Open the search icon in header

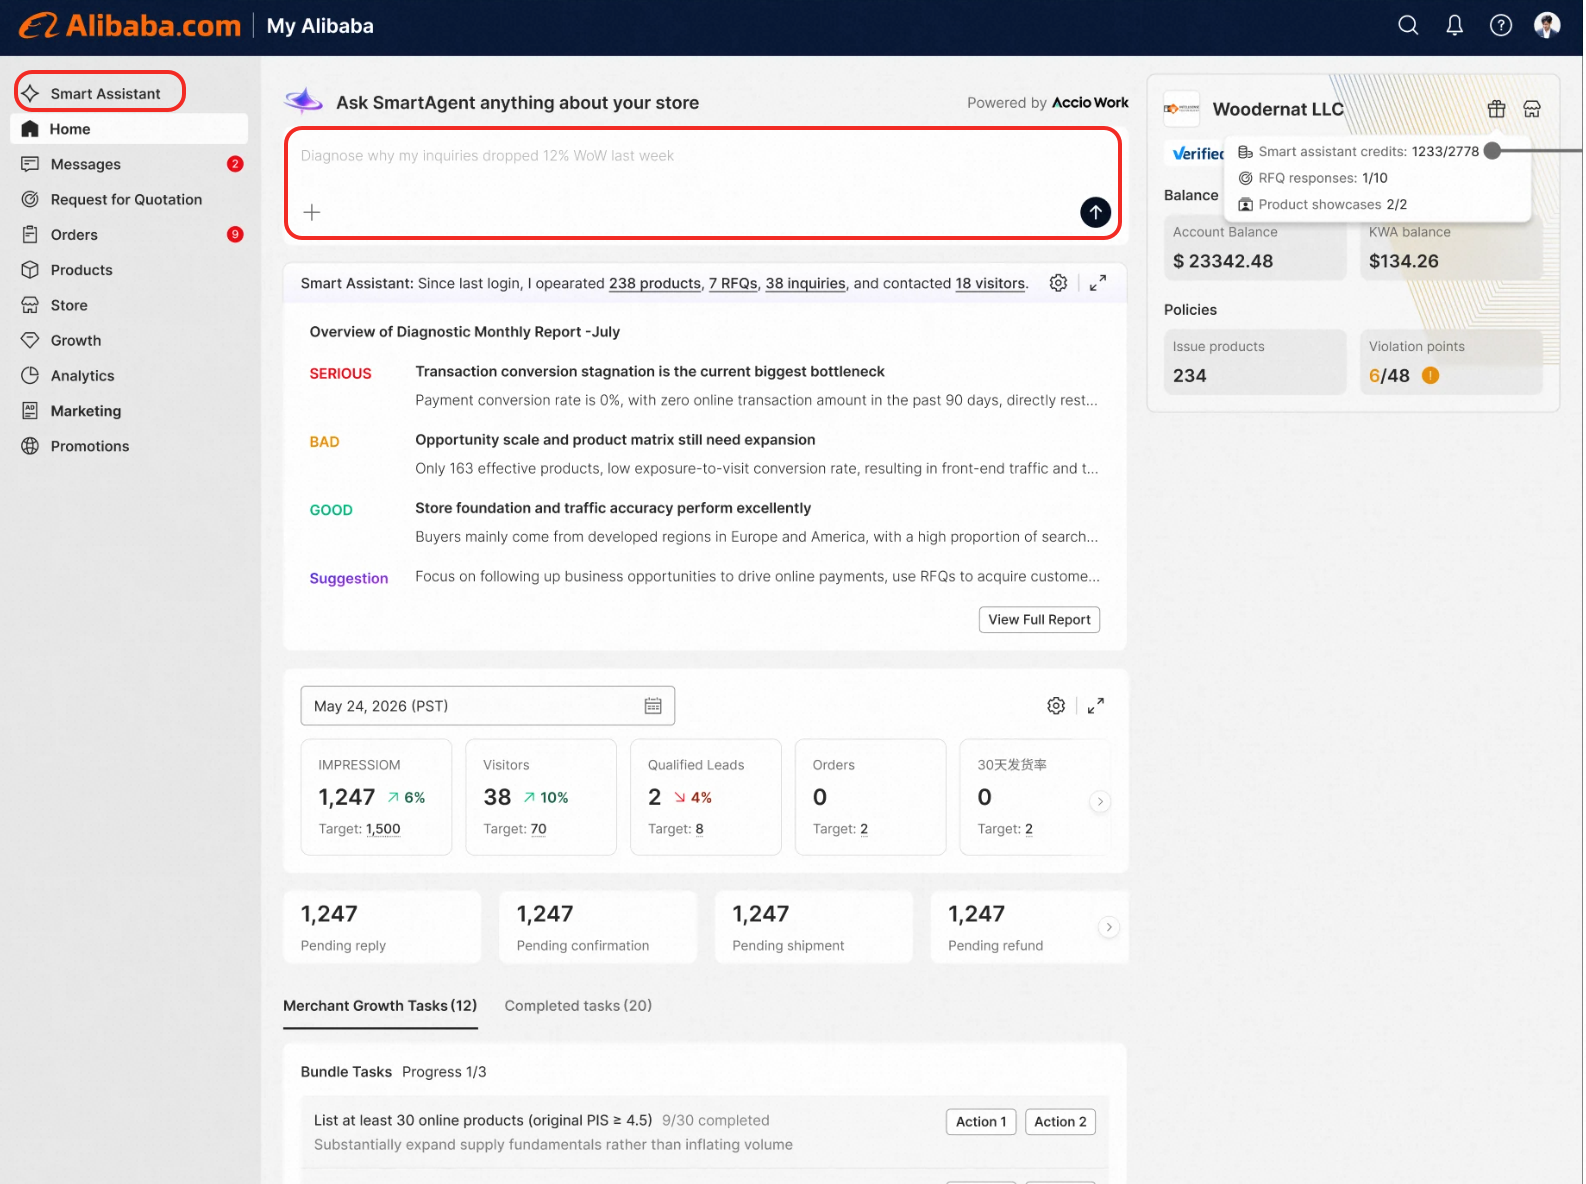pos(1408,26)
